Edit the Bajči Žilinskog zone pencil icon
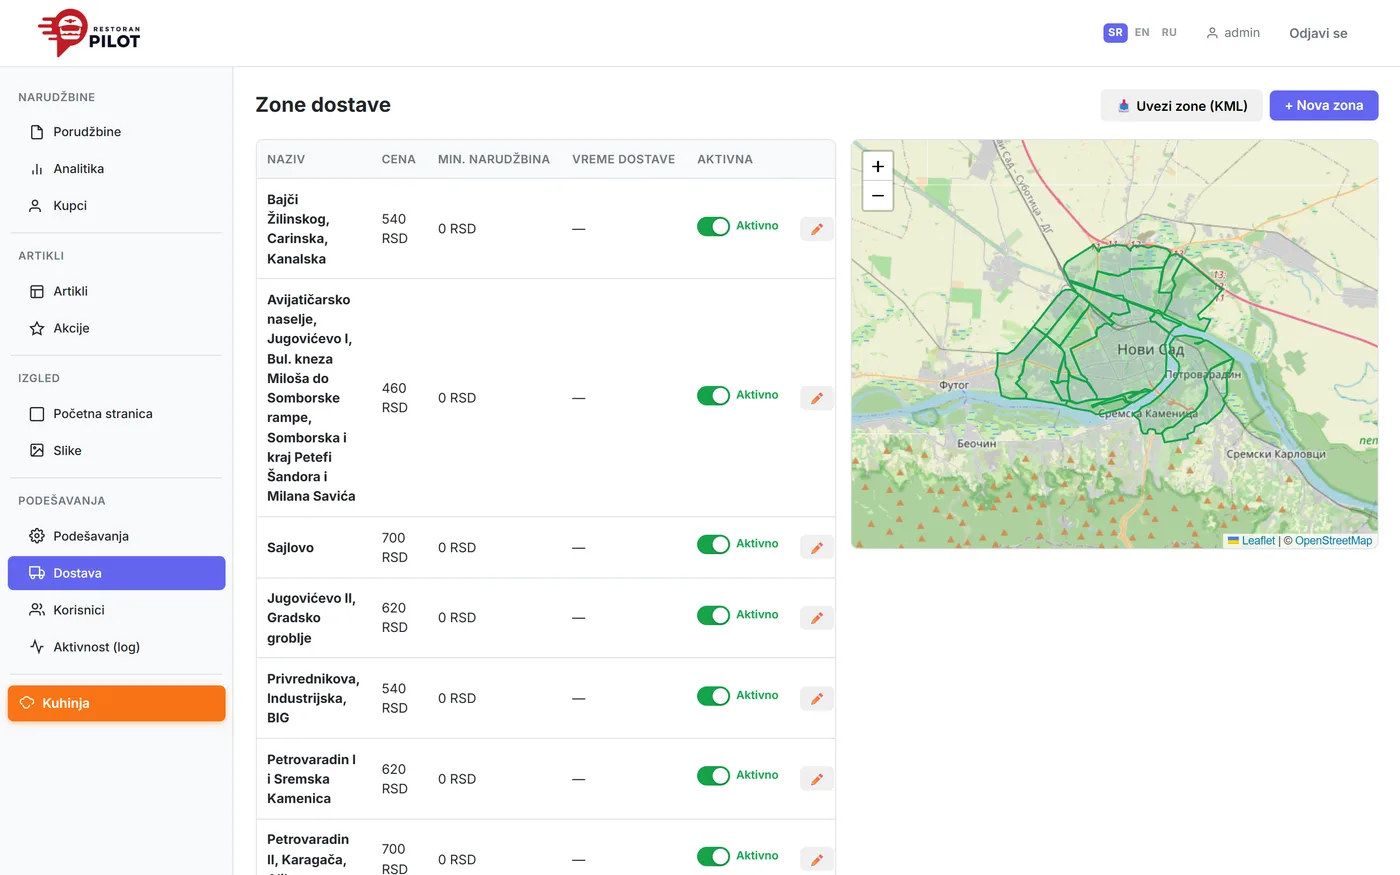 [x=817, y=229]
